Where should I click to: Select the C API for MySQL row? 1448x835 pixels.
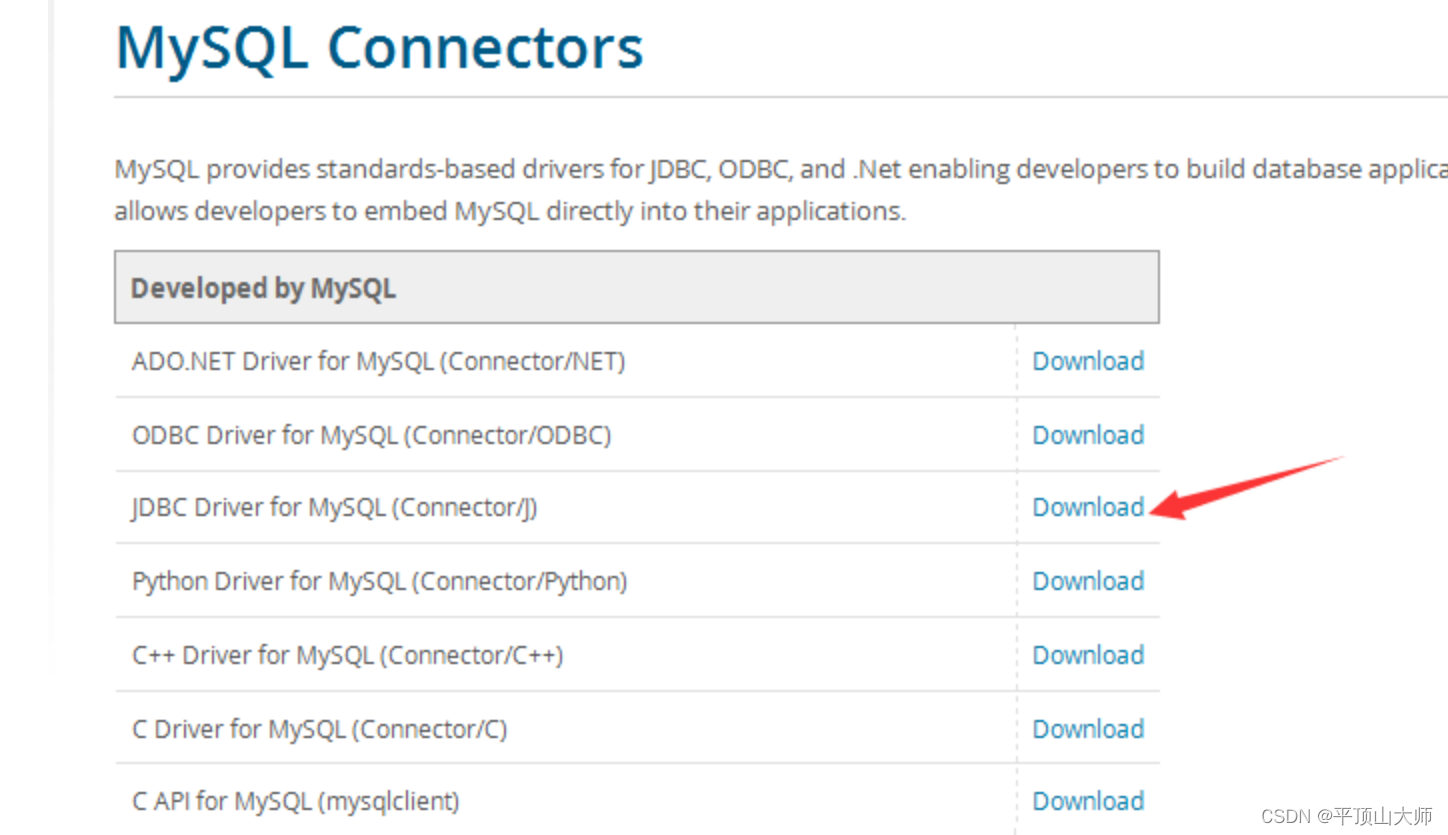point(296,801)
